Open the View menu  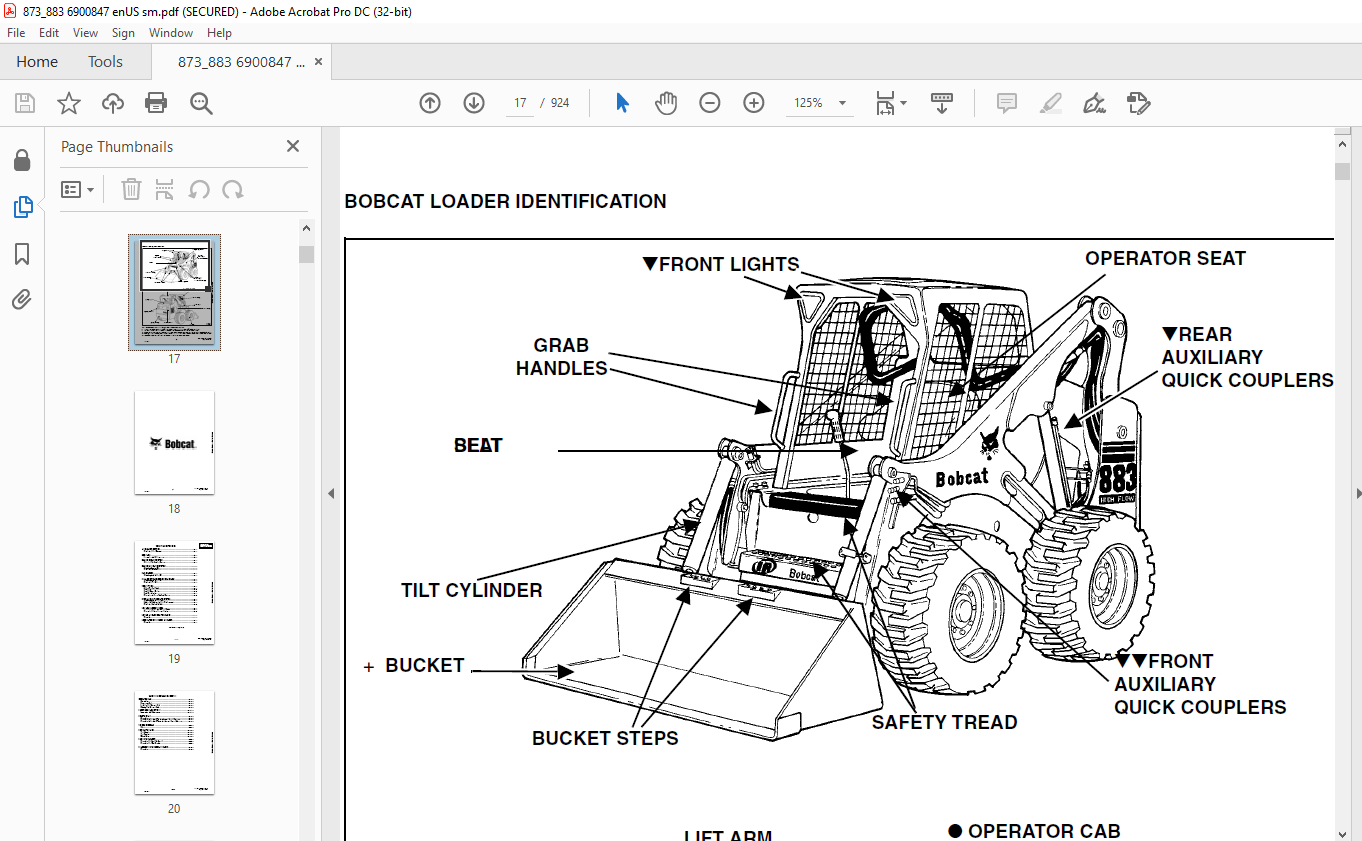pyautogui.click(x=86, y=33)
